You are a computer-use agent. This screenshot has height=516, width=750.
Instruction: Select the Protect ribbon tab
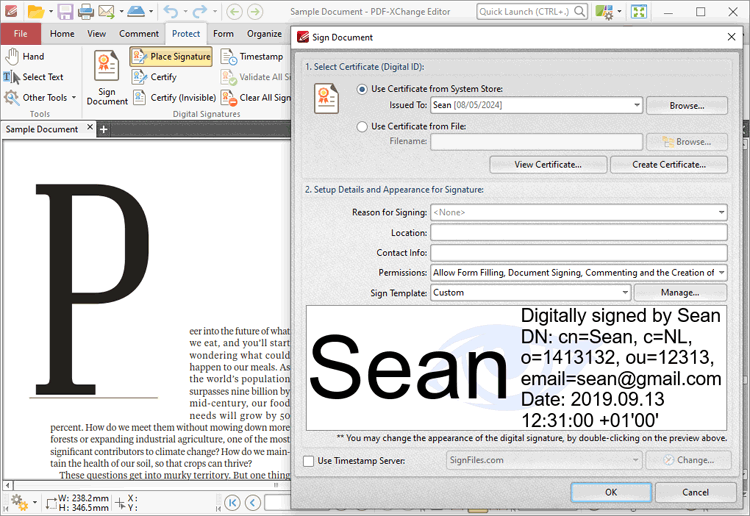pos(186,33)
